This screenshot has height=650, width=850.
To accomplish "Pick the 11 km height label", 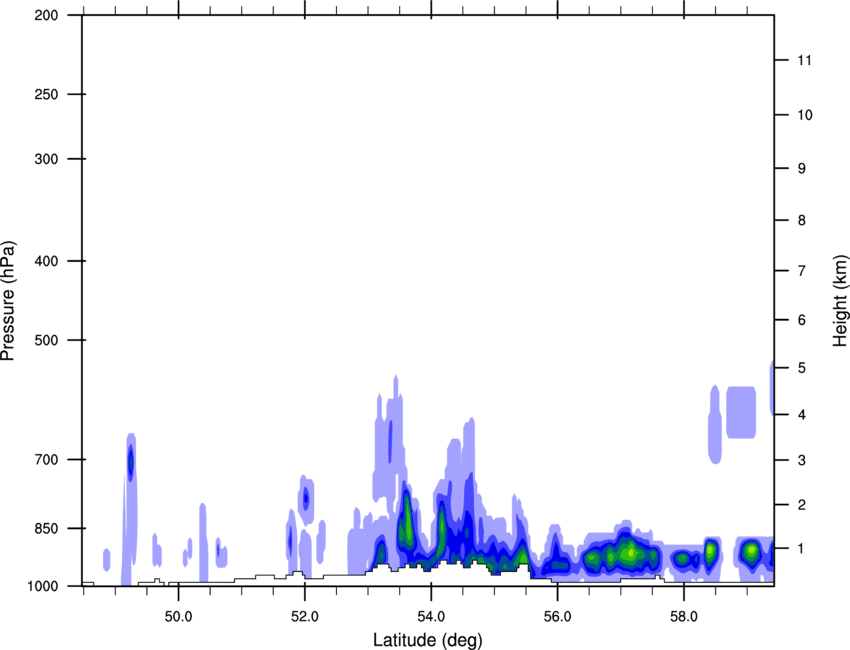I will 804,60.
